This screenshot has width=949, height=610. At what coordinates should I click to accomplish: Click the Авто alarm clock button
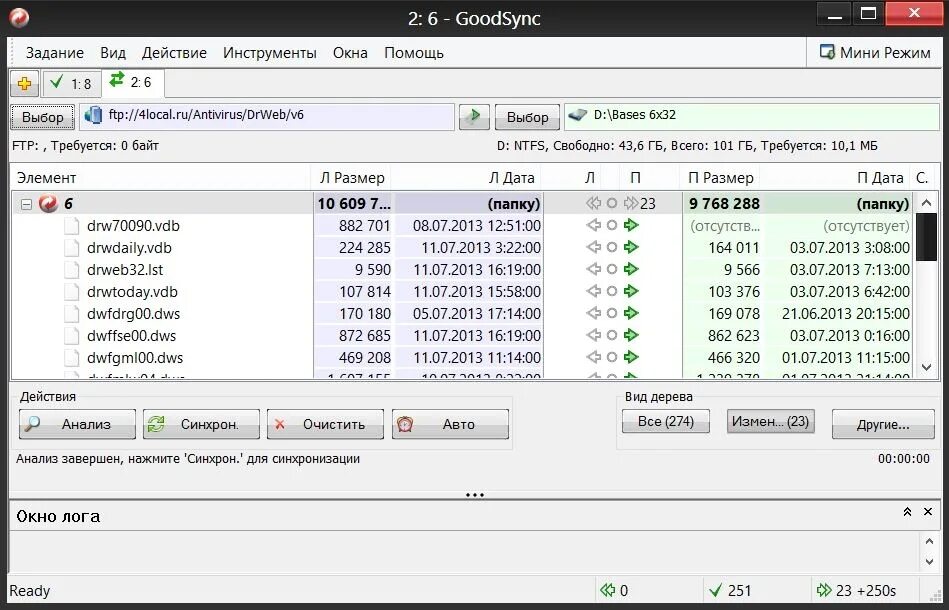click(450, 424)
